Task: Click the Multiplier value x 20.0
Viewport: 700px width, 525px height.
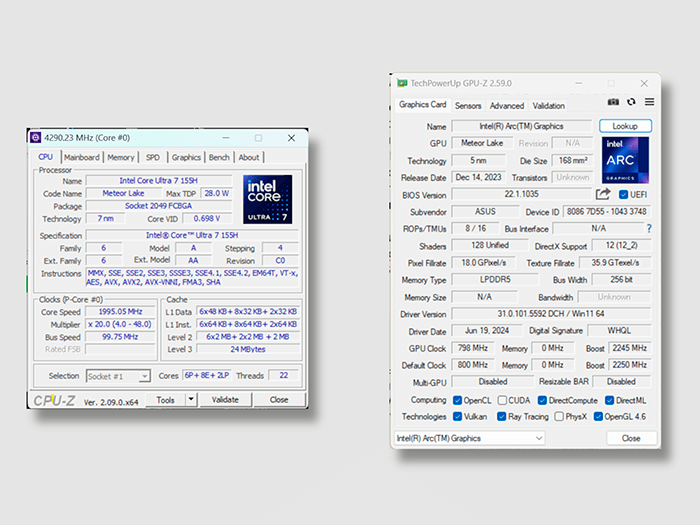Action: point(120,324)
